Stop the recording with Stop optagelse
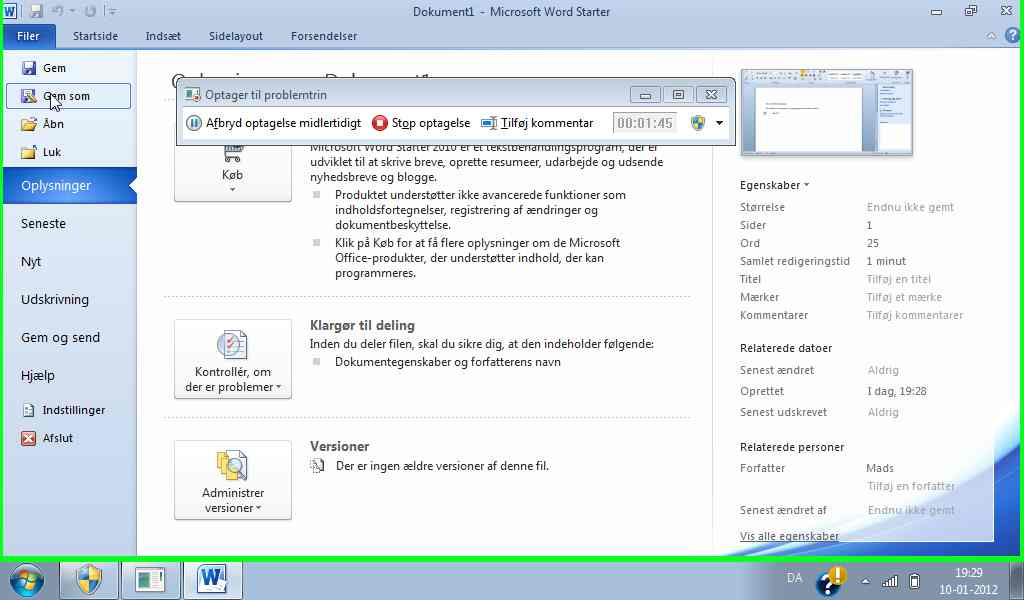The height and width of the screenshot is (600, 1024). [x=420, y=123]
